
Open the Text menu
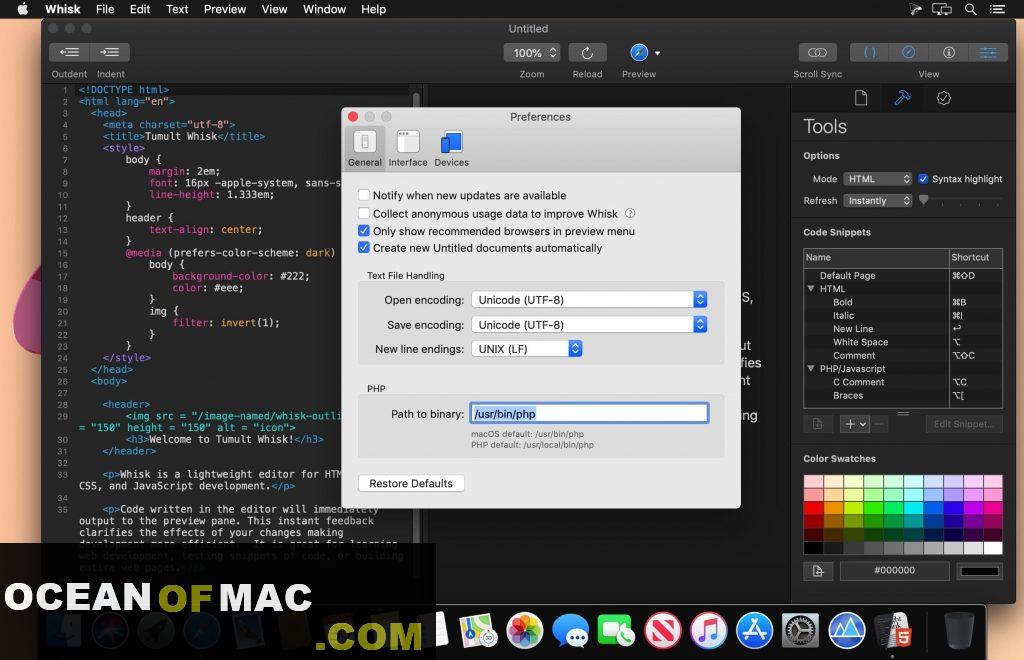pyautogui.click(x=176, y=9)
